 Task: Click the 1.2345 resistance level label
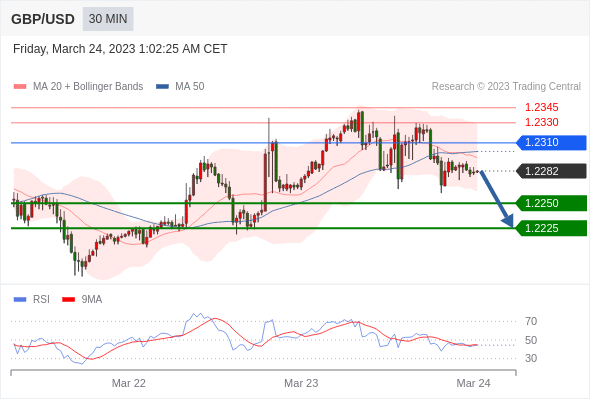(x=541, y=108)
